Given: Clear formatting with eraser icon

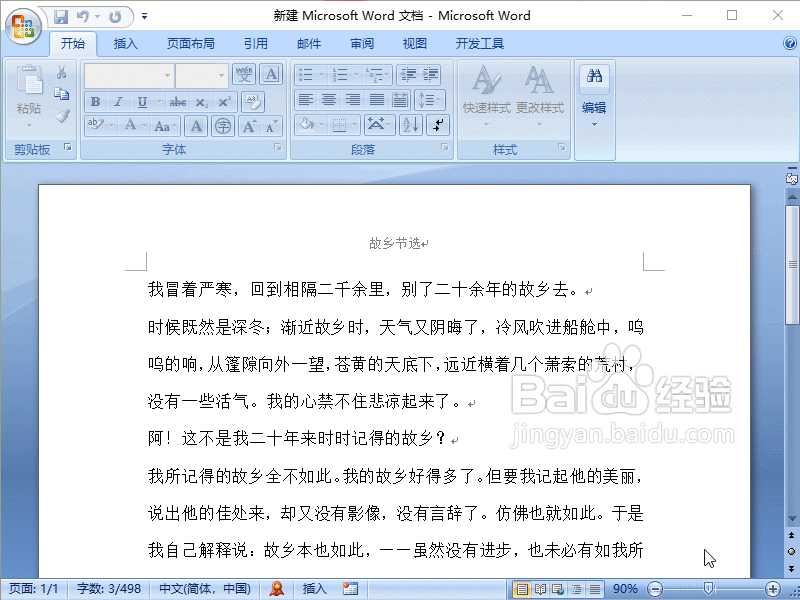Looking at the screenshot, I should (x=253, y=102).
